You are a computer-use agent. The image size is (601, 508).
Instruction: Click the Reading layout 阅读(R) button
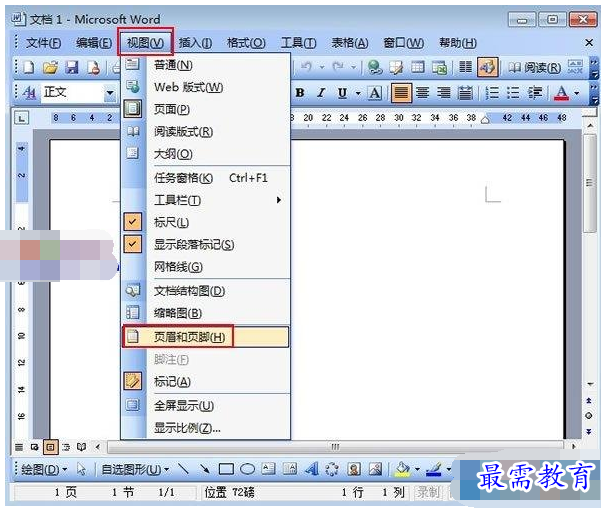[534, 68]
